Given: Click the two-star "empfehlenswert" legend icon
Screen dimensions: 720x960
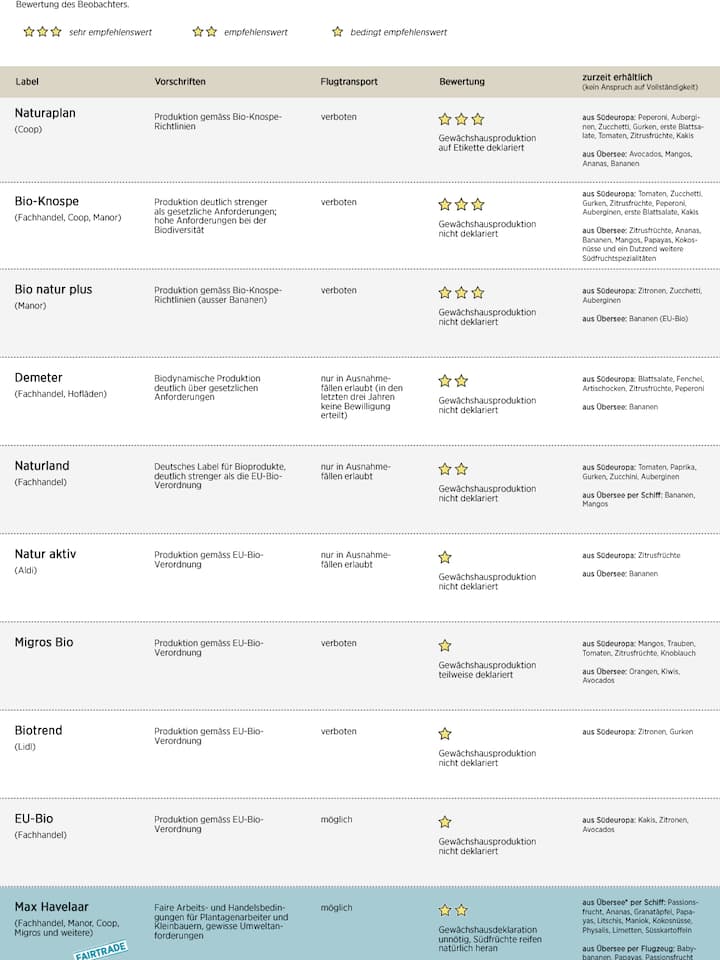Looking at the screenshot, I should tap(205, 32).
